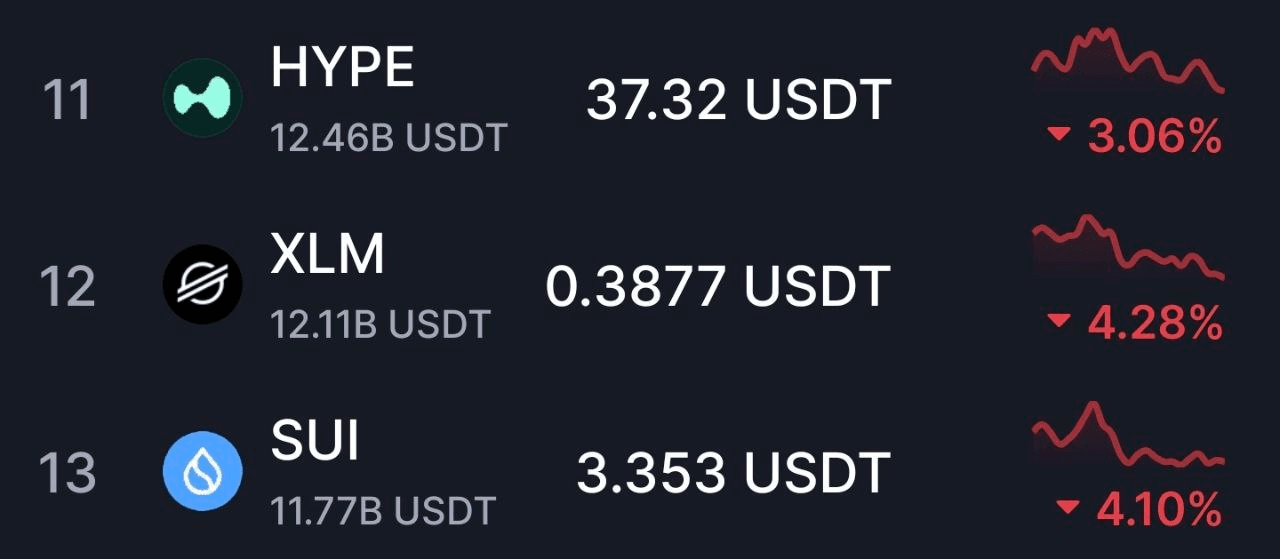Tap the XLM Stellar logo icon

coord(203,284)
